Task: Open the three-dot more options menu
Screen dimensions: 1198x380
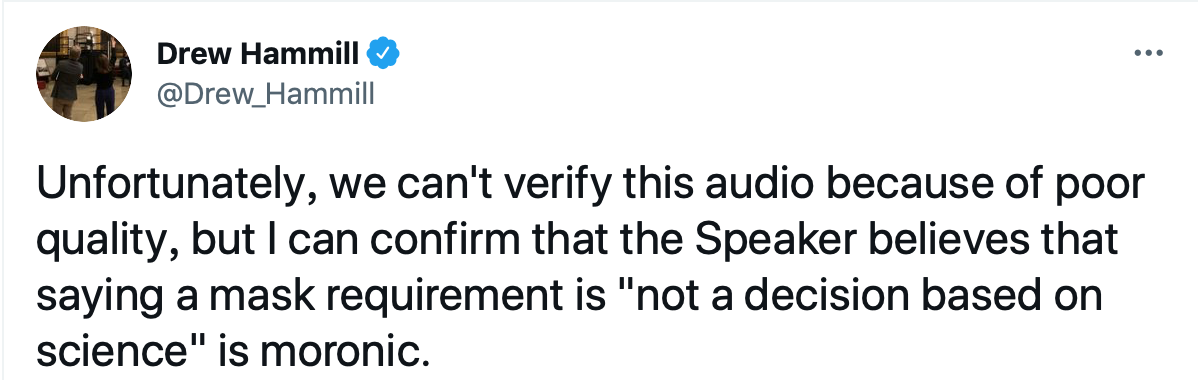Action: (x=1148, y=54)
